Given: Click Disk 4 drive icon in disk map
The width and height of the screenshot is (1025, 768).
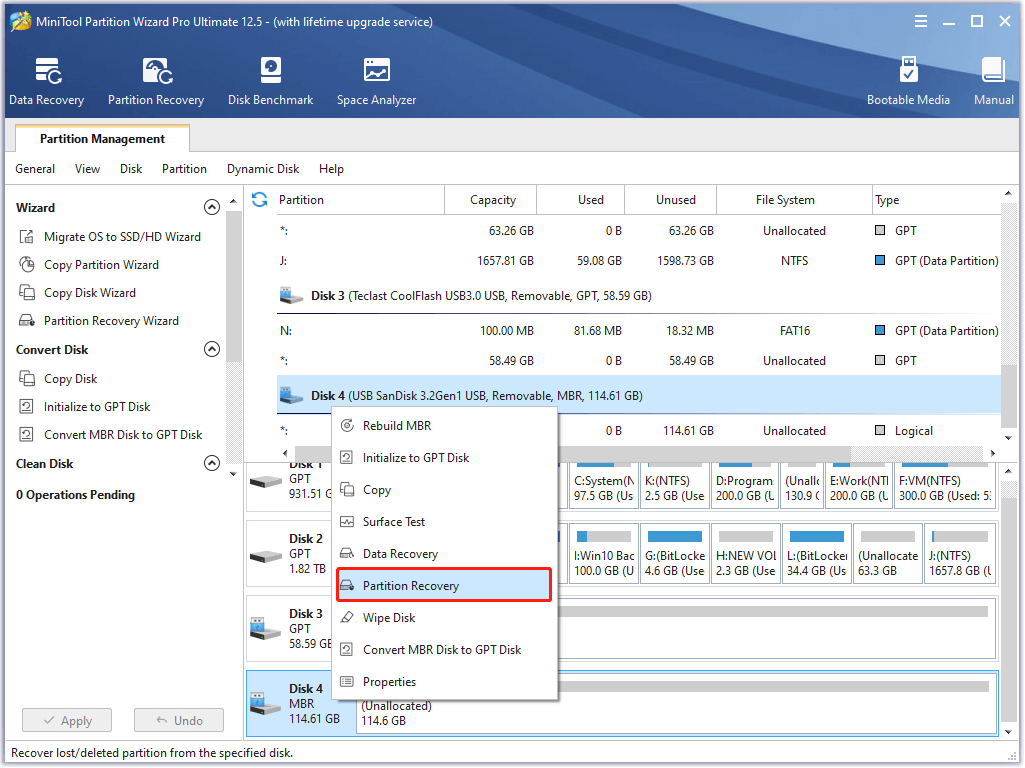Looking at the screenshot, I should (x=265, y=704).
